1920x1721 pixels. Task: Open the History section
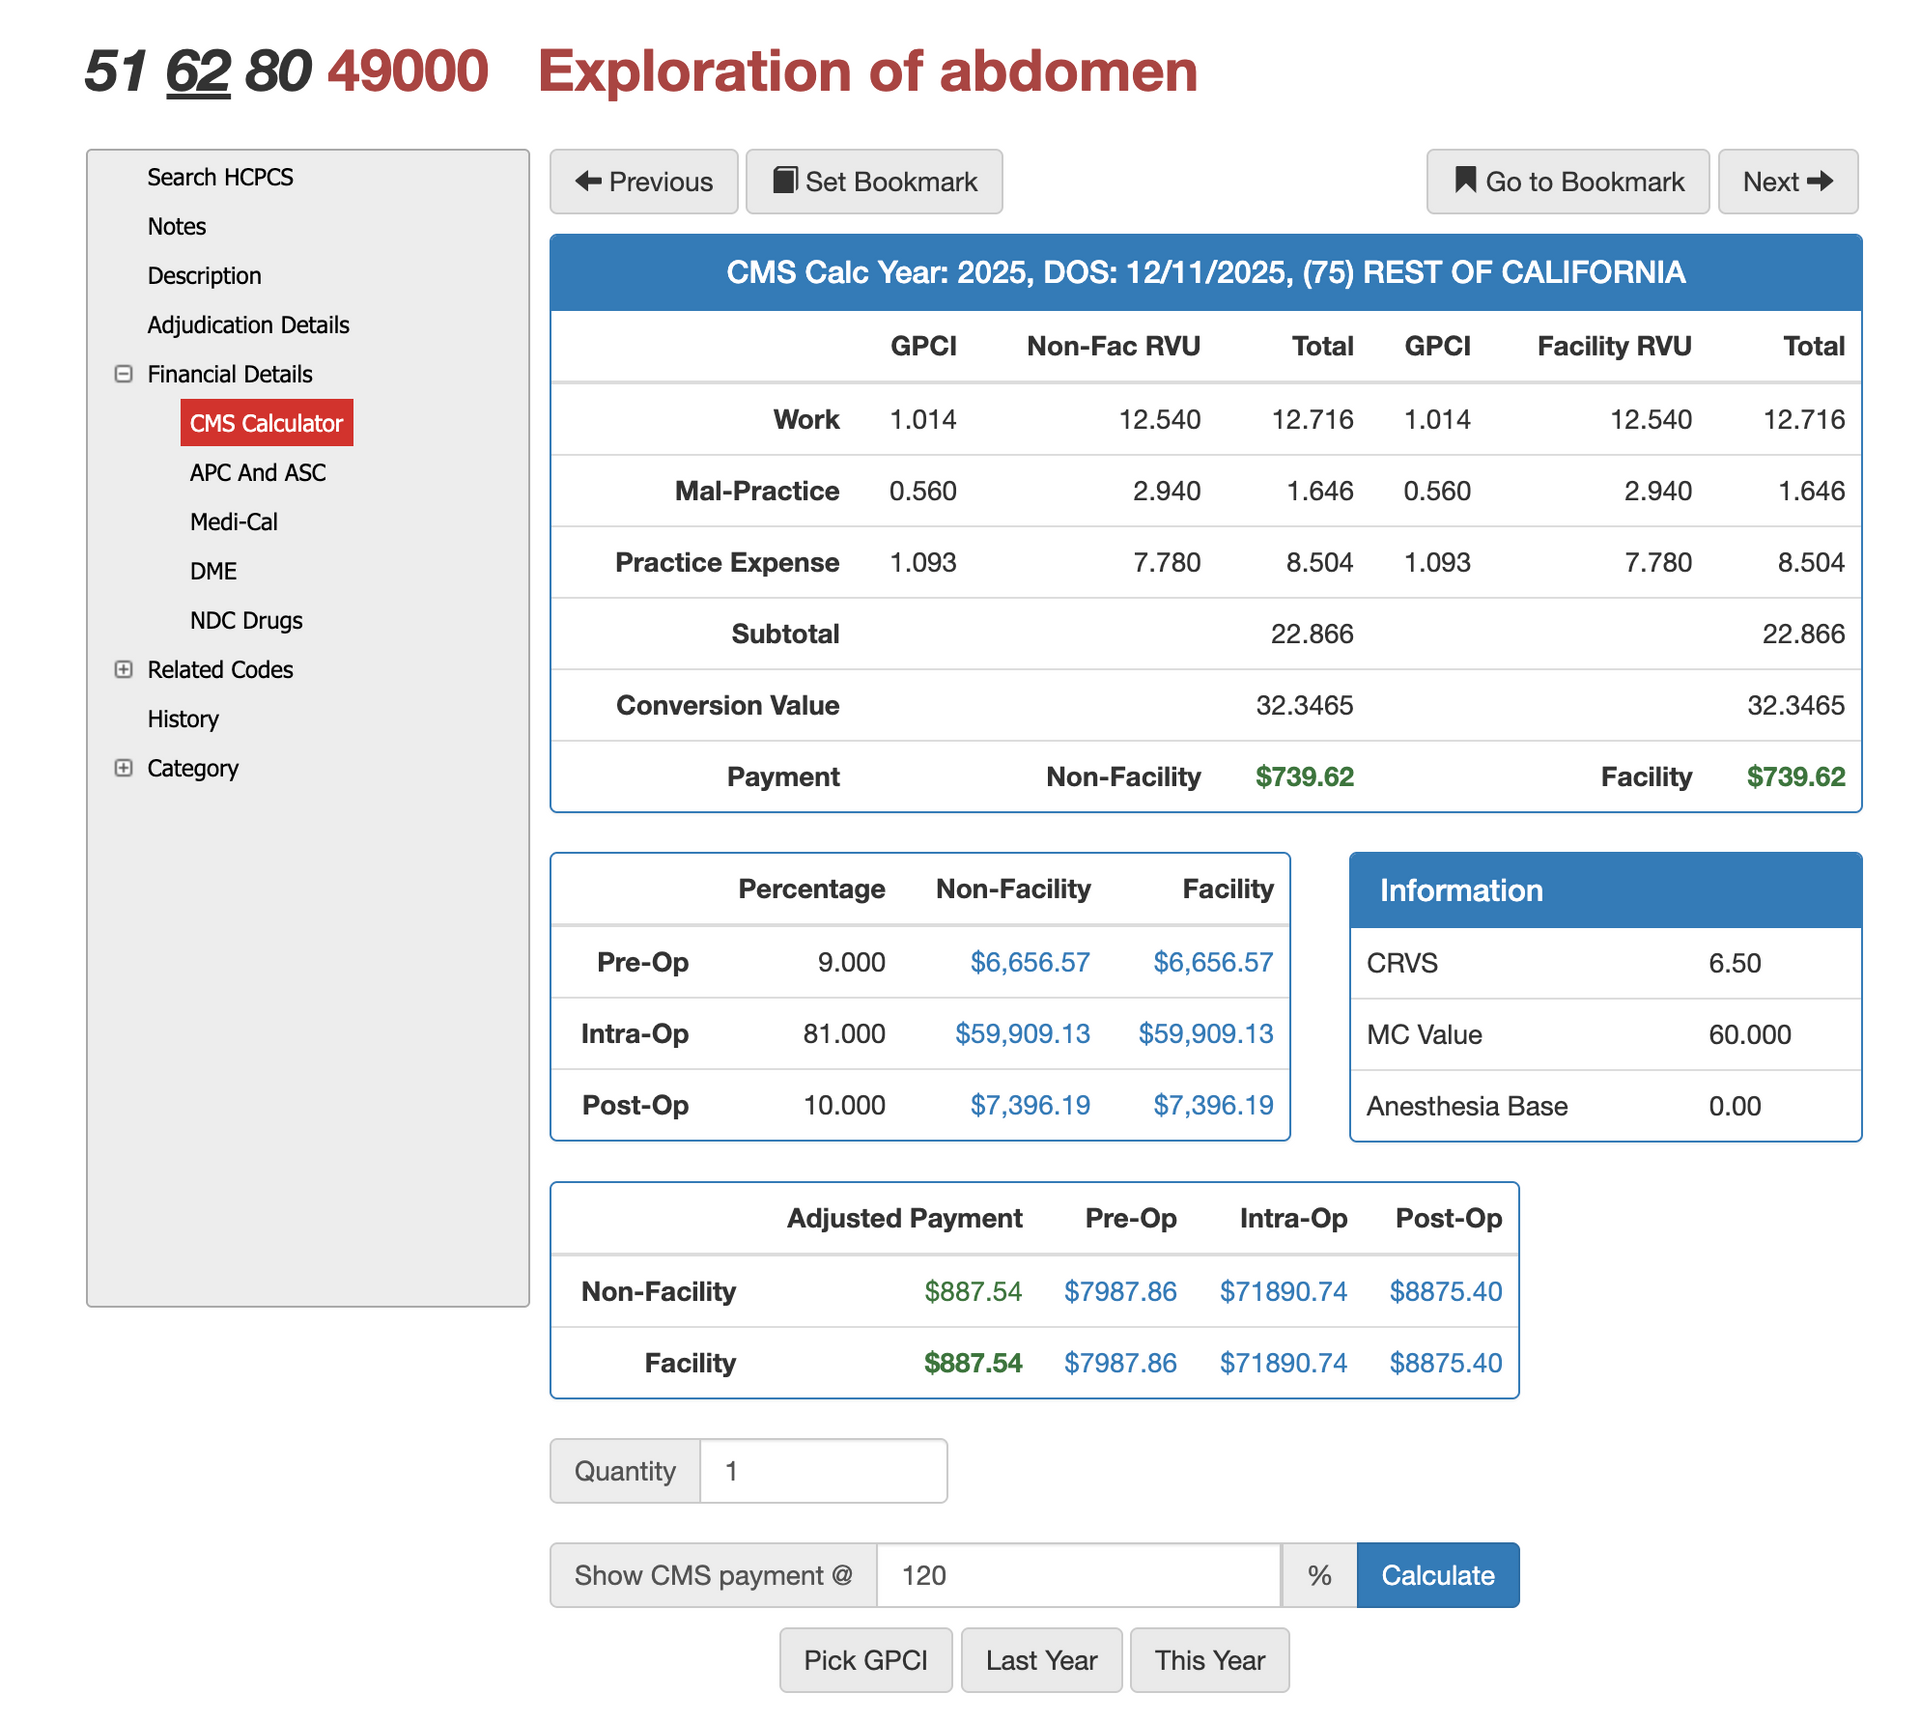point(183,719)
